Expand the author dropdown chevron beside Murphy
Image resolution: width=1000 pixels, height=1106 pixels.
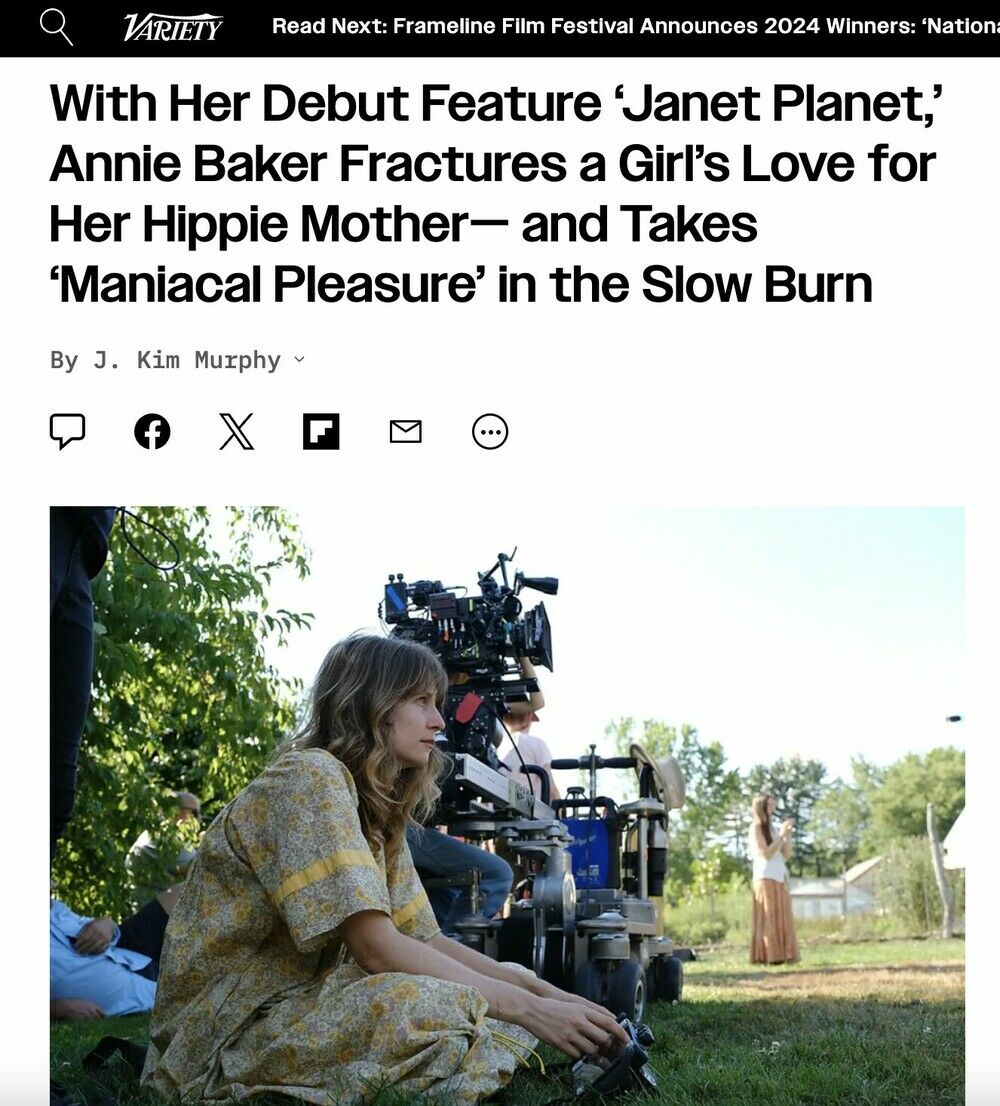coord(299,360)
